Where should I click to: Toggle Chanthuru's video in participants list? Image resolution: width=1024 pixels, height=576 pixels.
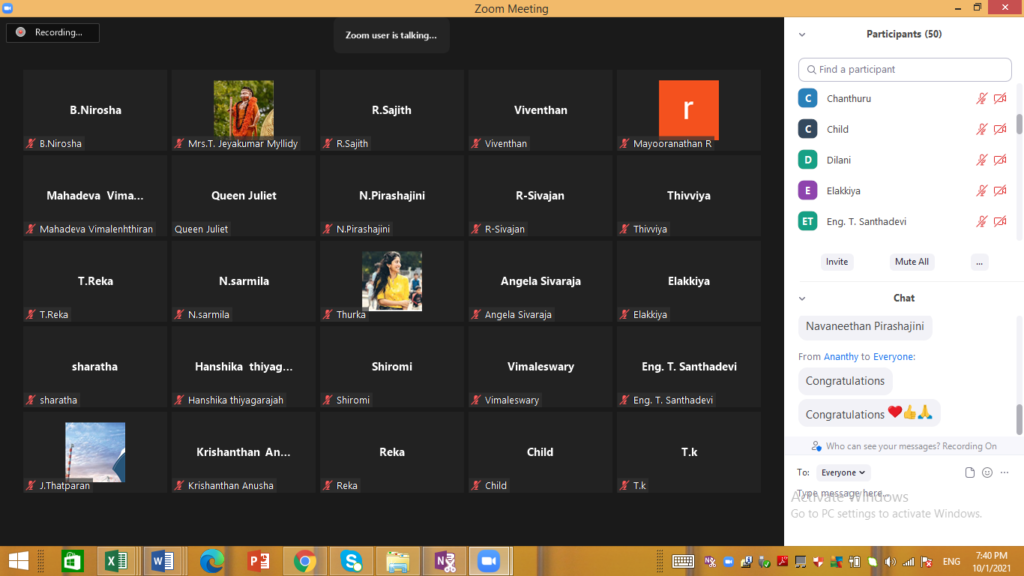[1000, 98]
